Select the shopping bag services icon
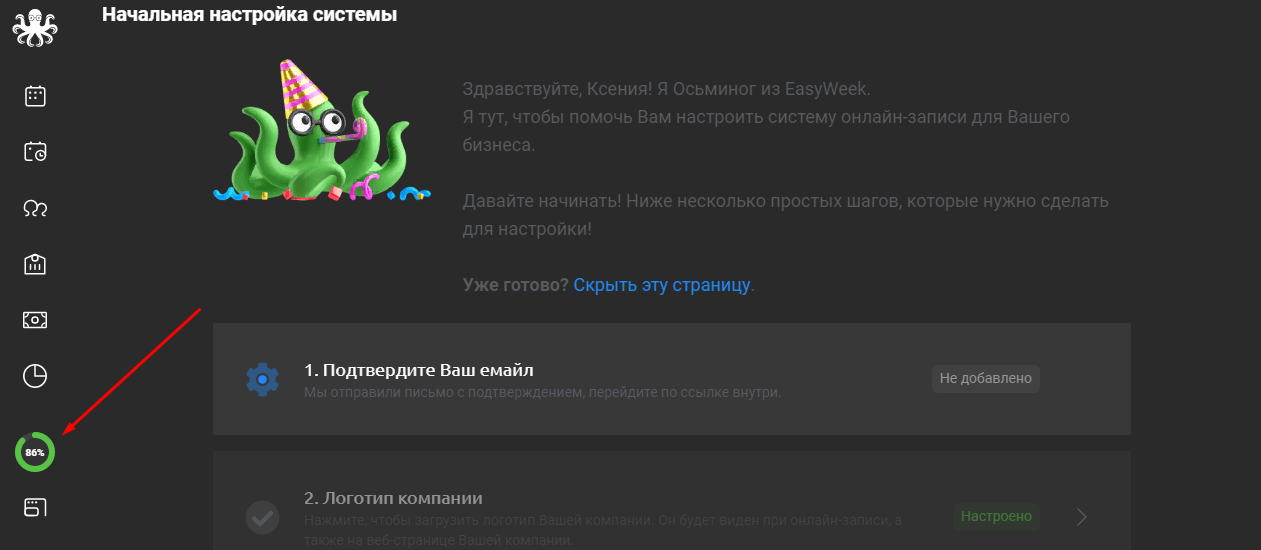This screenshot has height=550, width=1261. click(35, 264)
